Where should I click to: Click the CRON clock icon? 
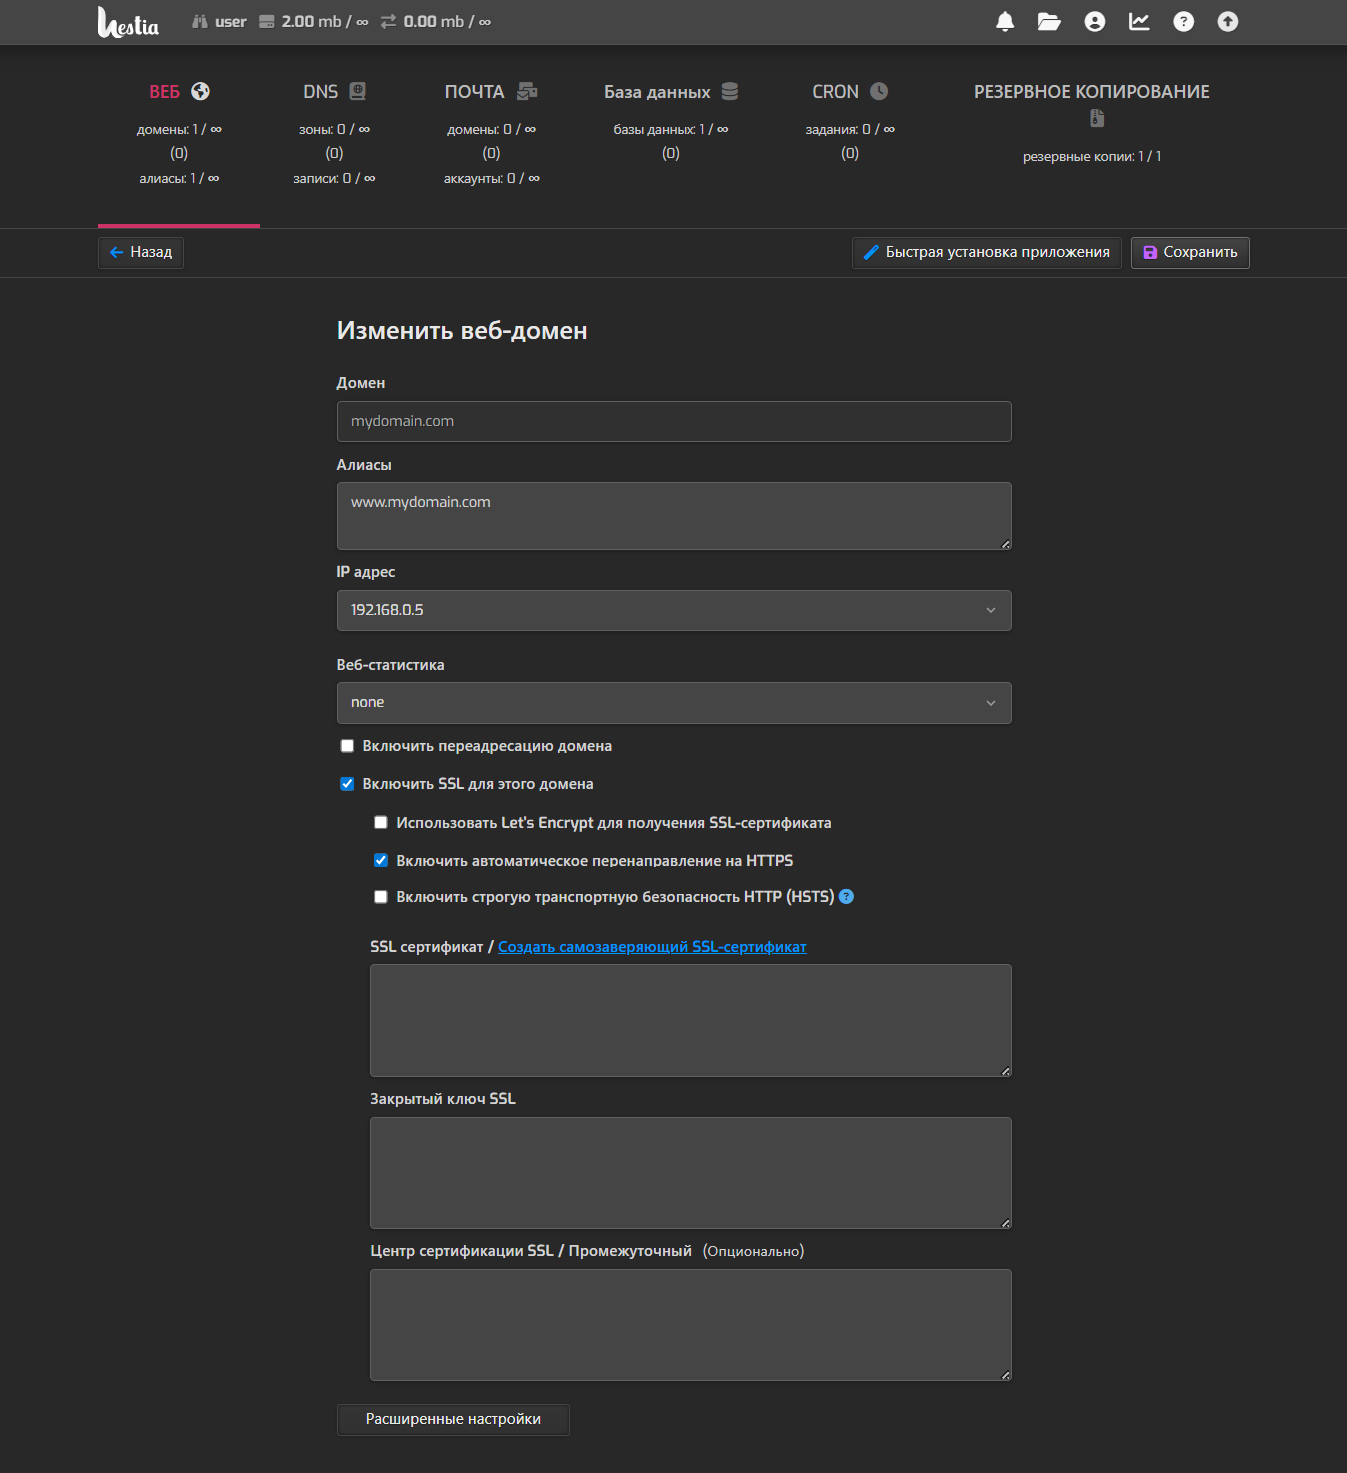pyautogui.click(x=879, y=91)
